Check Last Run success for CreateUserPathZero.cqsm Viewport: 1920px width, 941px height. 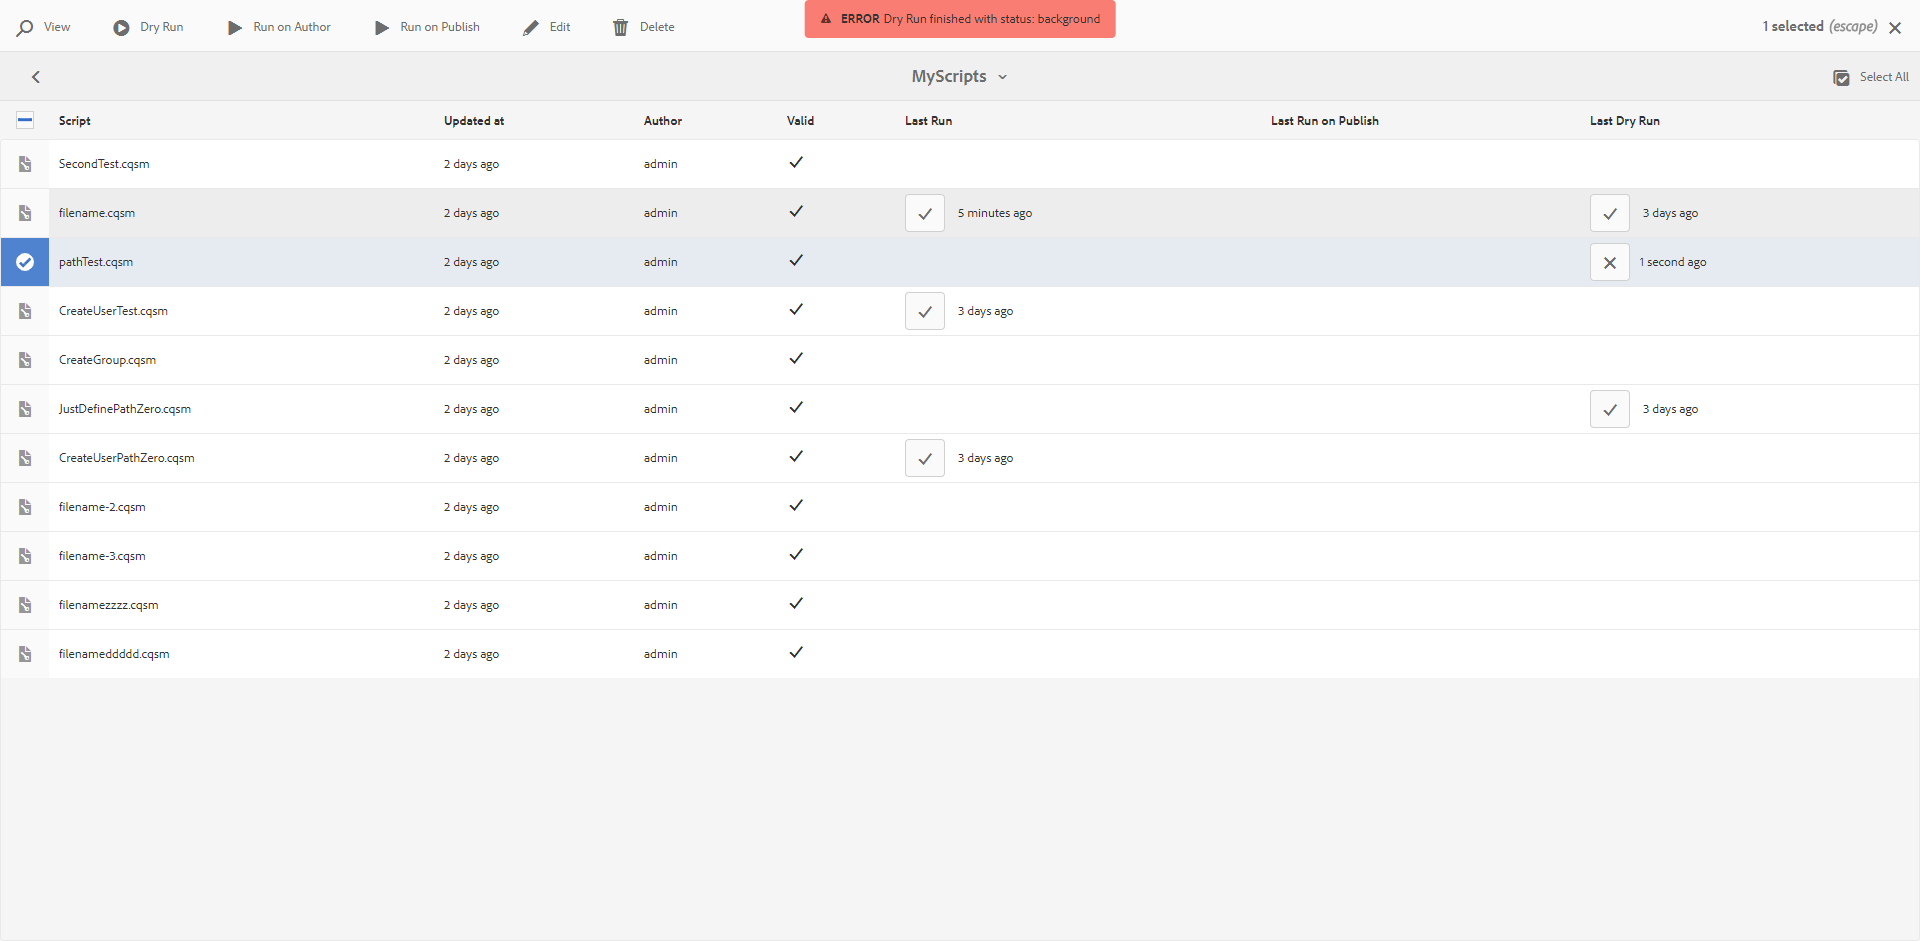924,457
